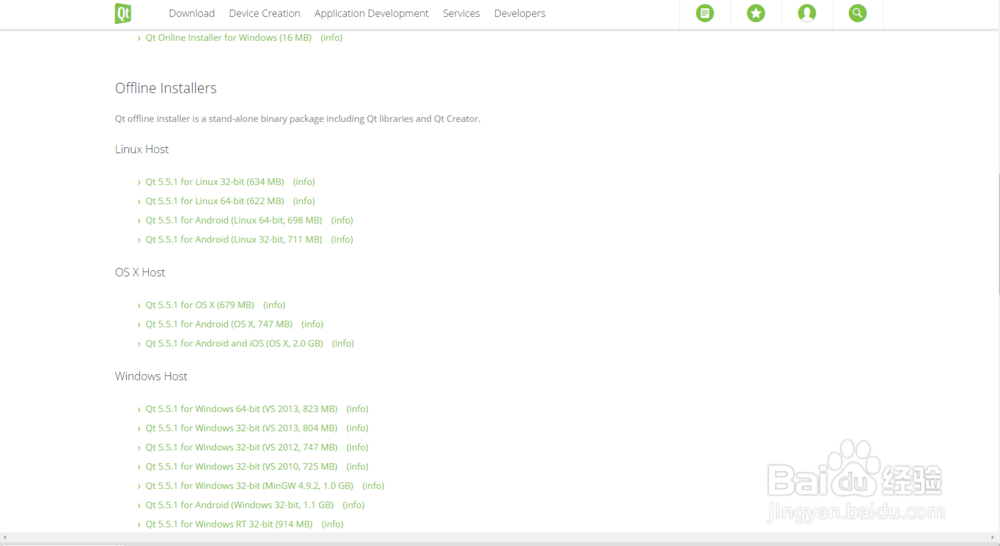This screenshot has height=546, width=1000.
Task: Open info for Windows 32-bit MinGW 4.9.2
Action: 373,485
